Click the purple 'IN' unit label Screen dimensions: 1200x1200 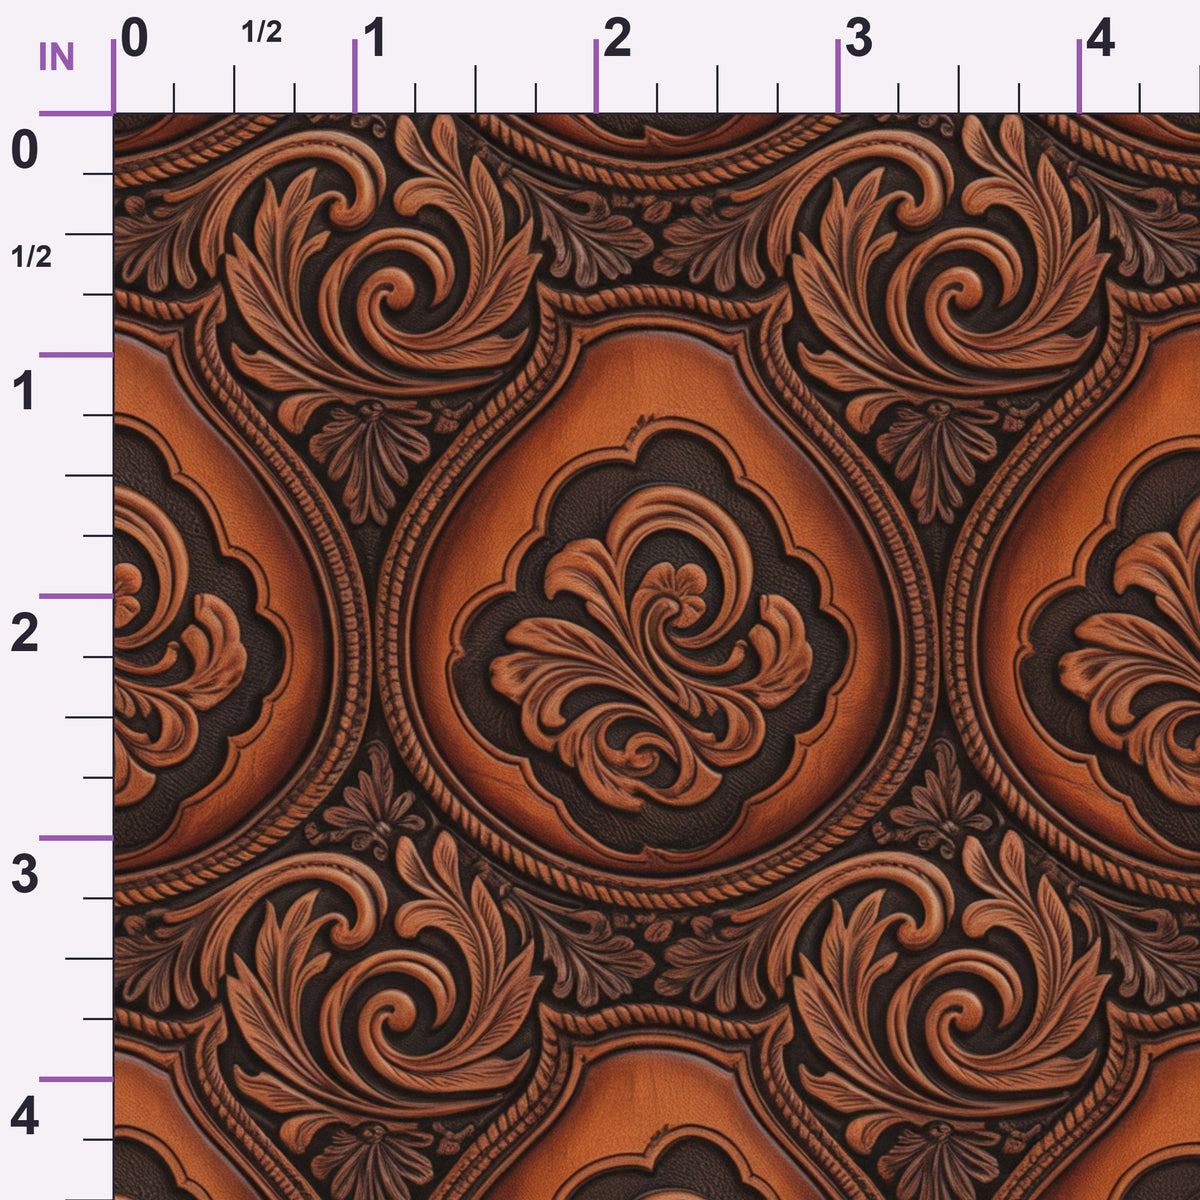(x=56, y=58)
